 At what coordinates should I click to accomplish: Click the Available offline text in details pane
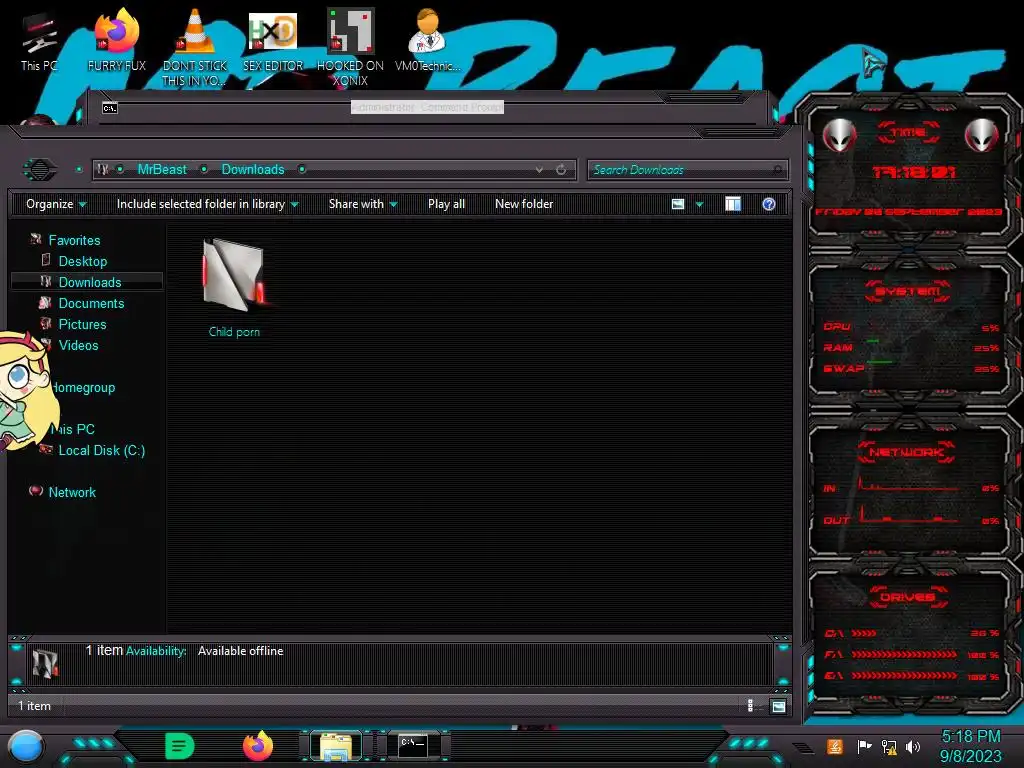coord(240,651)
